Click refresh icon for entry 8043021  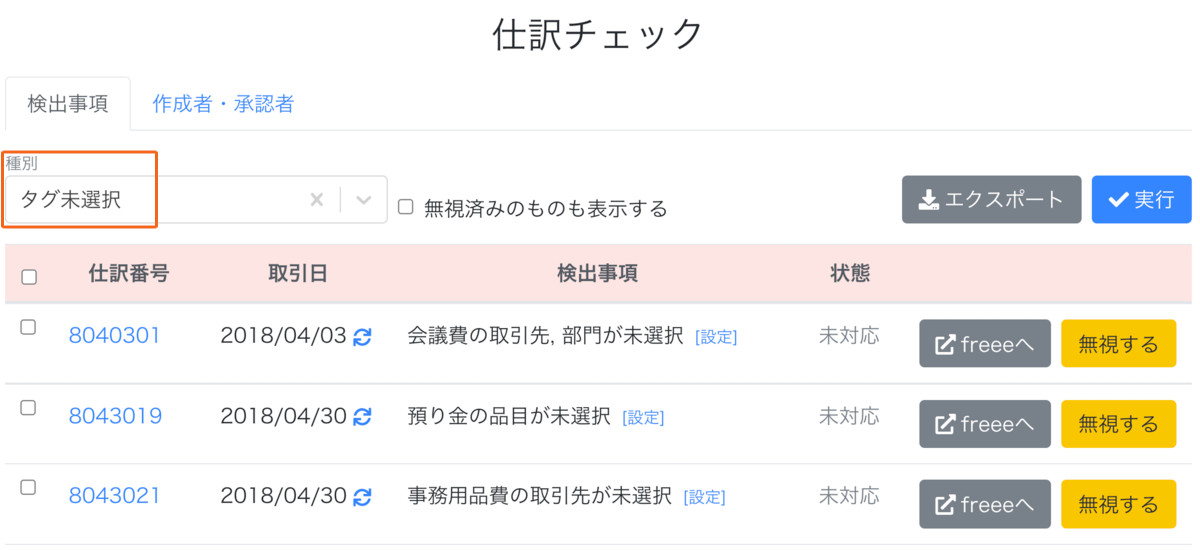363,496
